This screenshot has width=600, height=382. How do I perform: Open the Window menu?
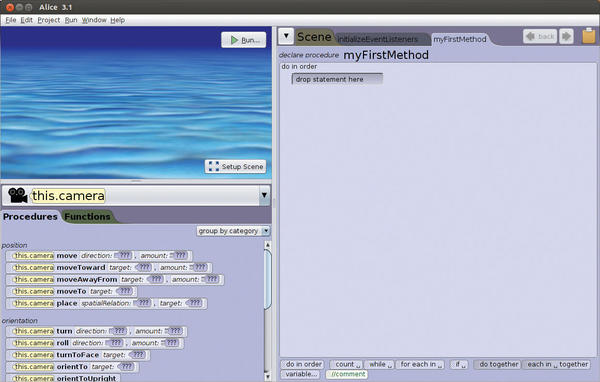pyautogui.click(x=94, y=20)
